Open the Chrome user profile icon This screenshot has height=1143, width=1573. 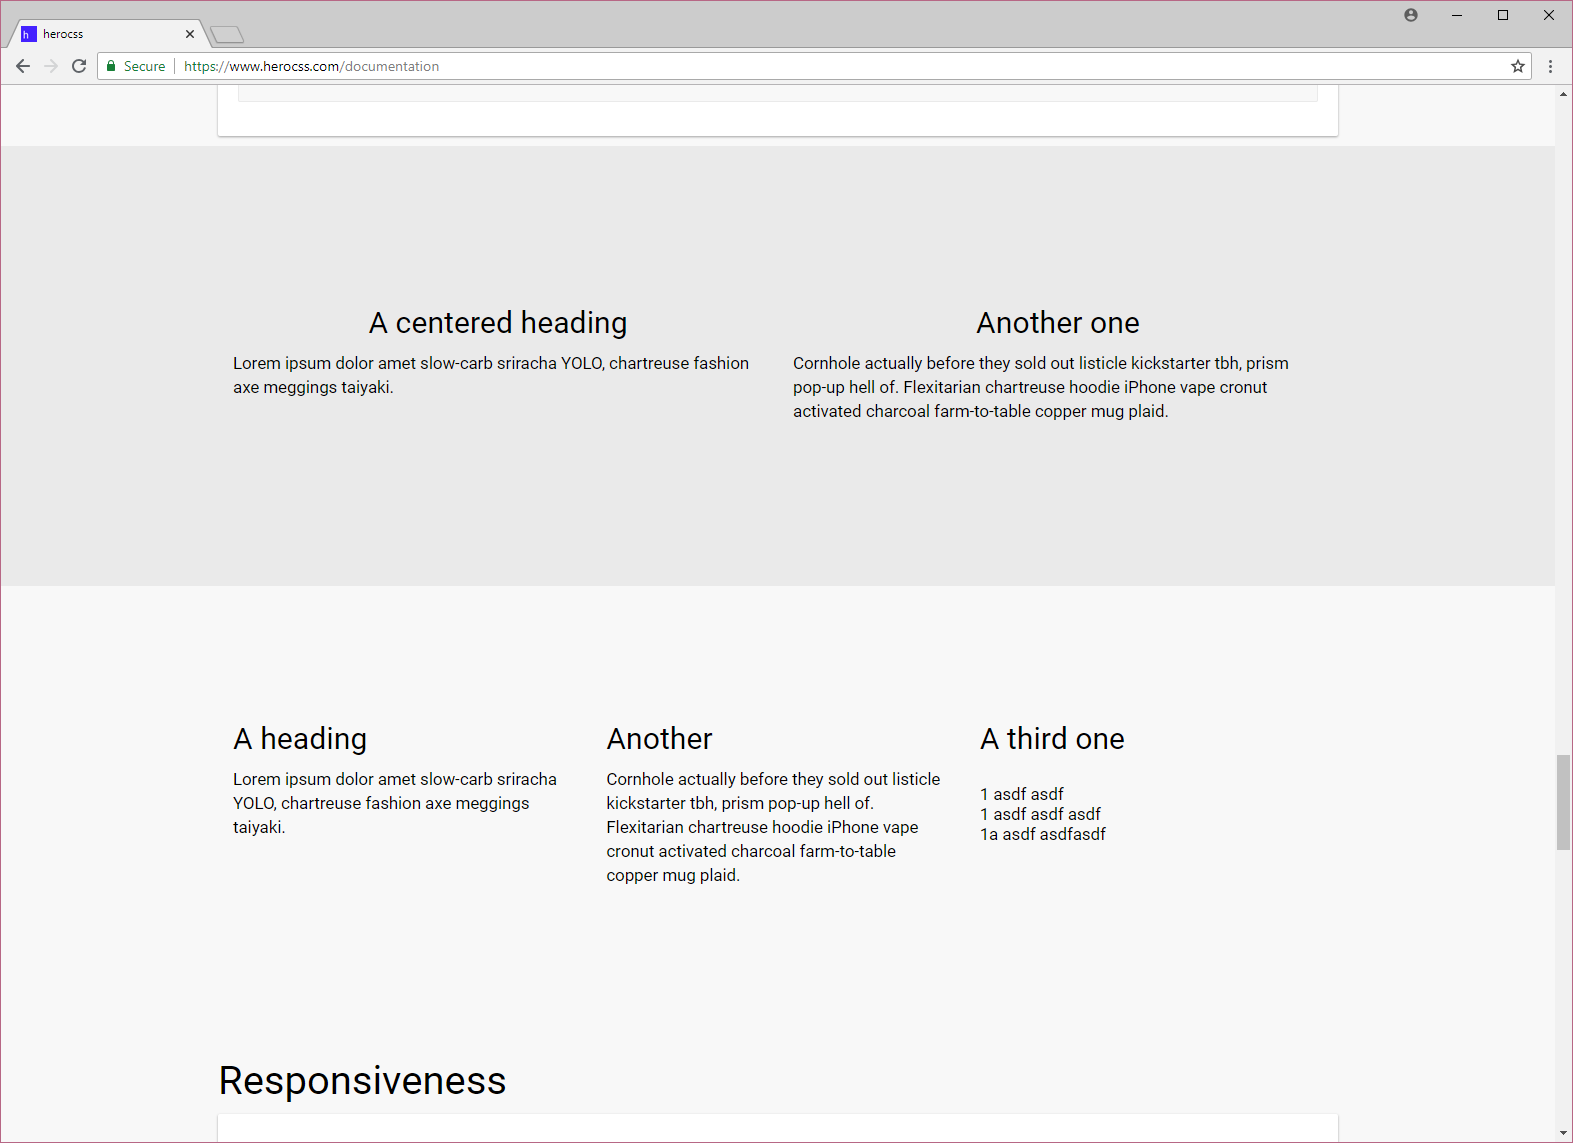coord(1411,15)
